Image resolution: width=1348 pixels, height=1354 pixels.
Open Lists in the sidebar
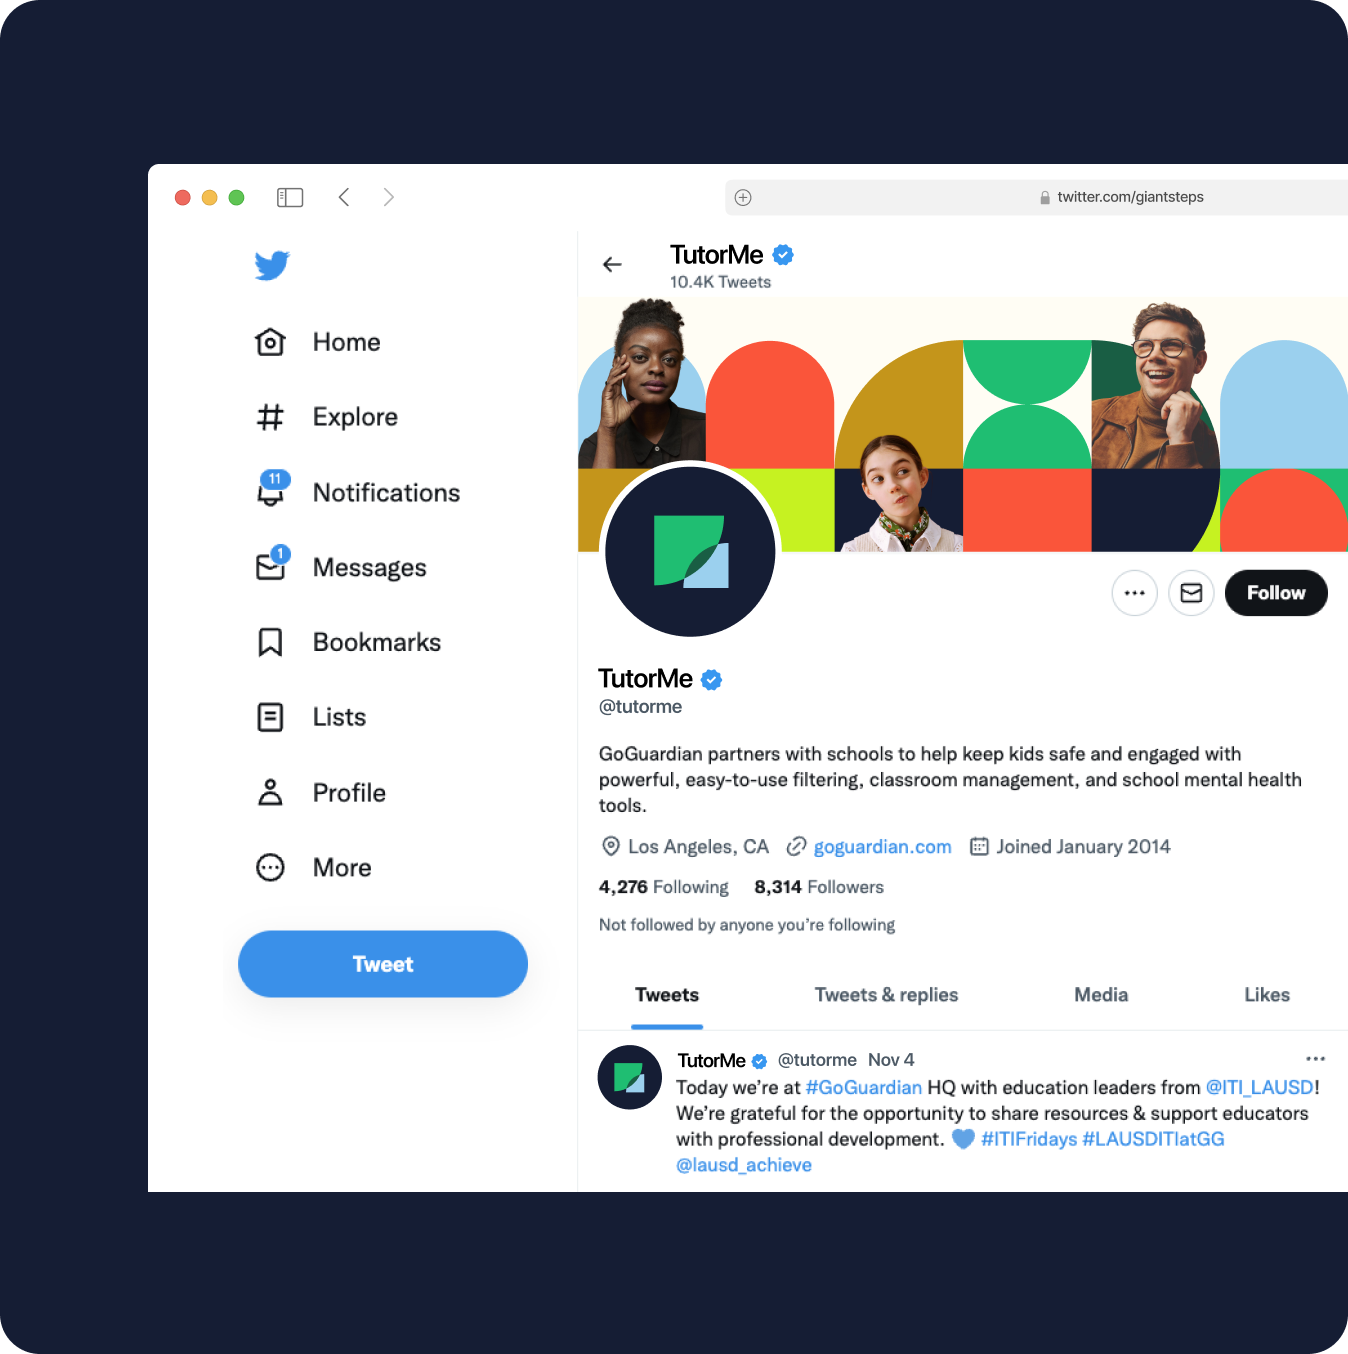point(311,717)
